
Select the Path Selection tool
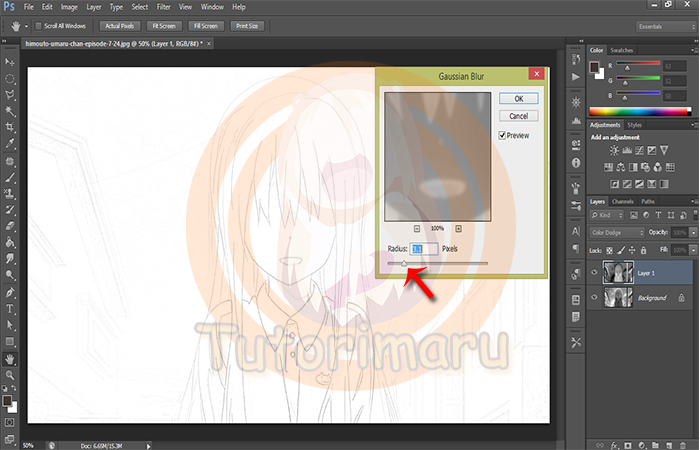tap(9, 325)
